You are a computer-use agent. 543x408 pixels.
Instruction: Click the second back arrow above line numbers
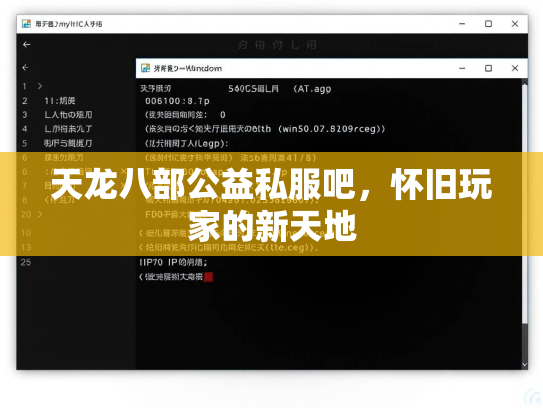pos(25,67)
